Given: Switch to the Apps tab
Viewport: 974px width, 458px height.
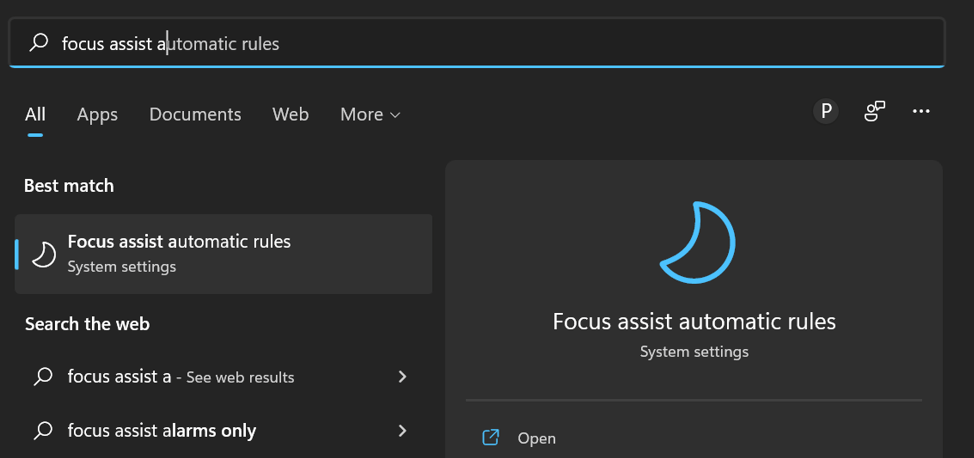Looking at the screenshot, I should coord(98,114).
